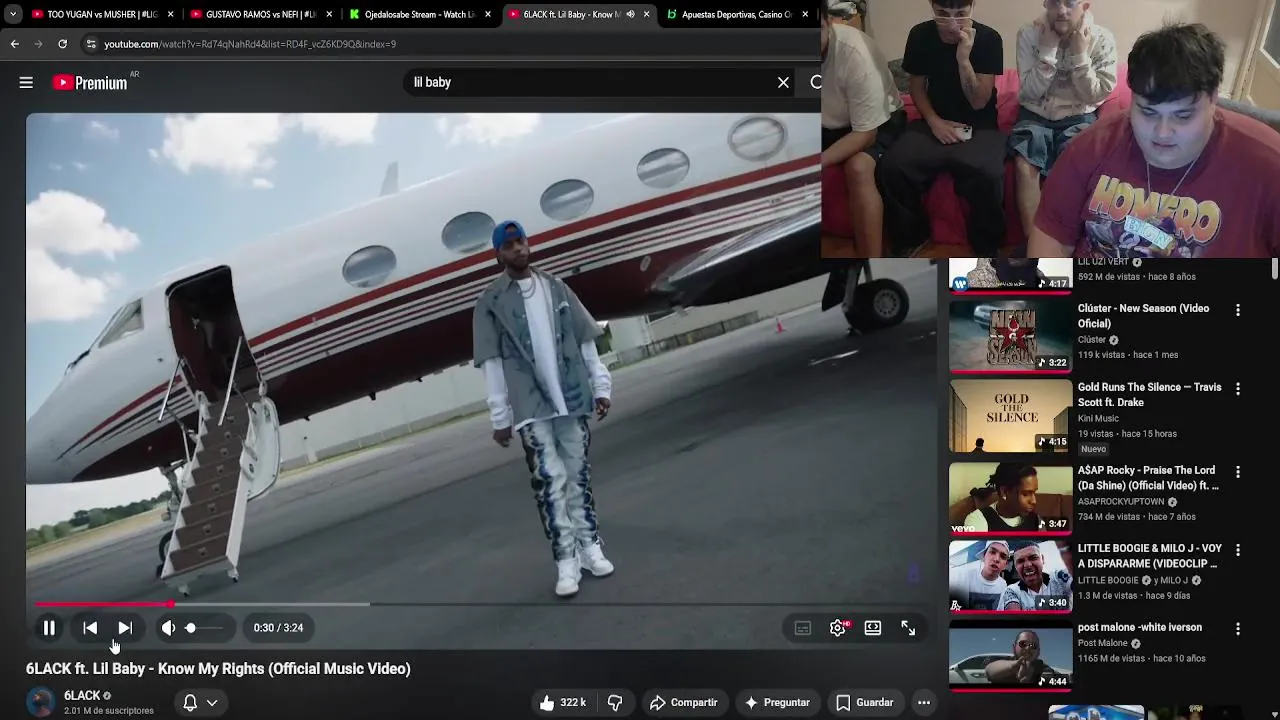Image resolution: width=1280 pixels, height=720 pixels.
Task: Click the search magnifier button
Action: click(815, 83)
